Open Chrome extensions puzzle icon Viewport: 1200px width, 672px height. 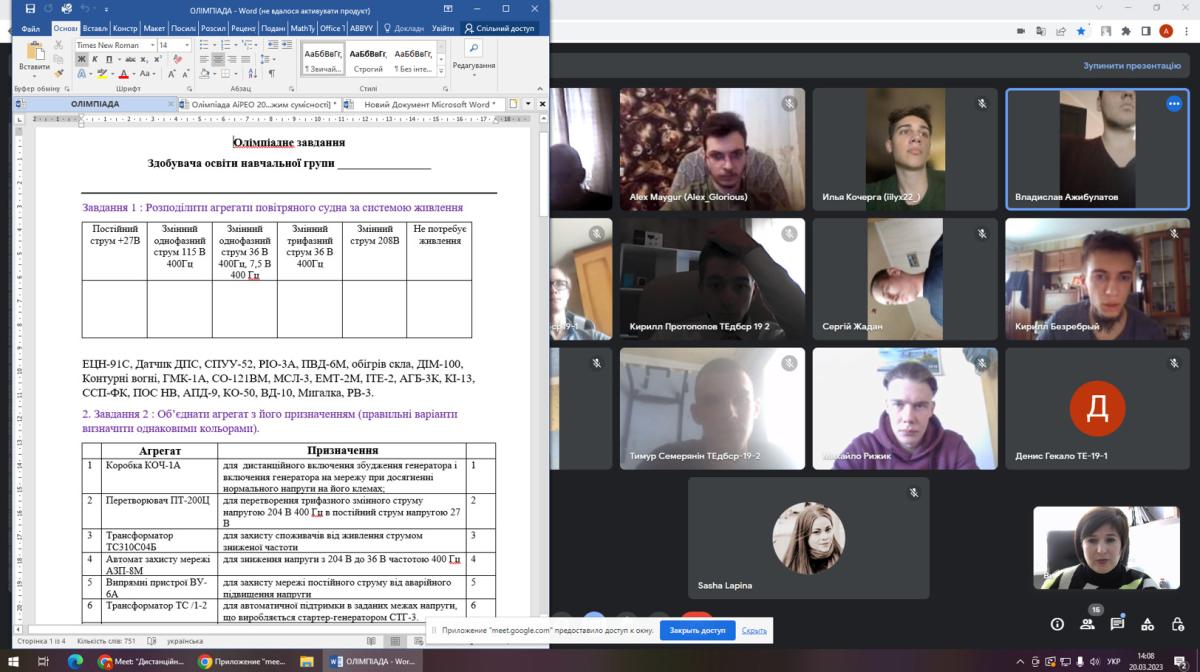(1126, 31)
